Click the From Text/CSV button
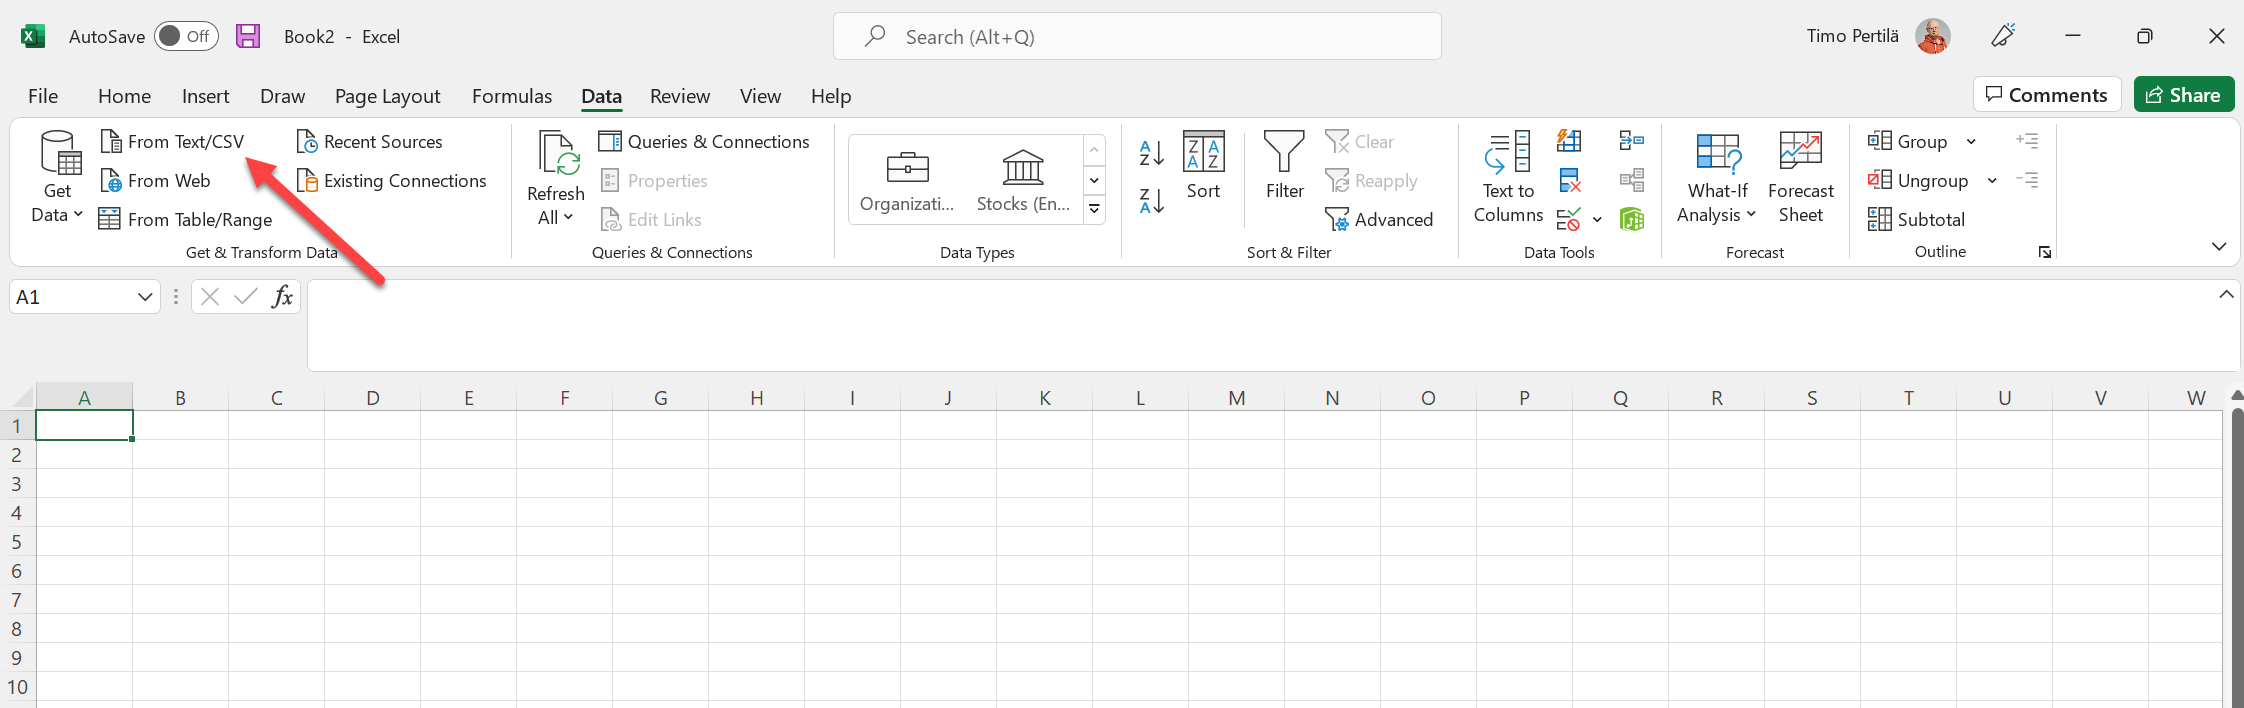The image size is (2244, 708). coord(173,142)
